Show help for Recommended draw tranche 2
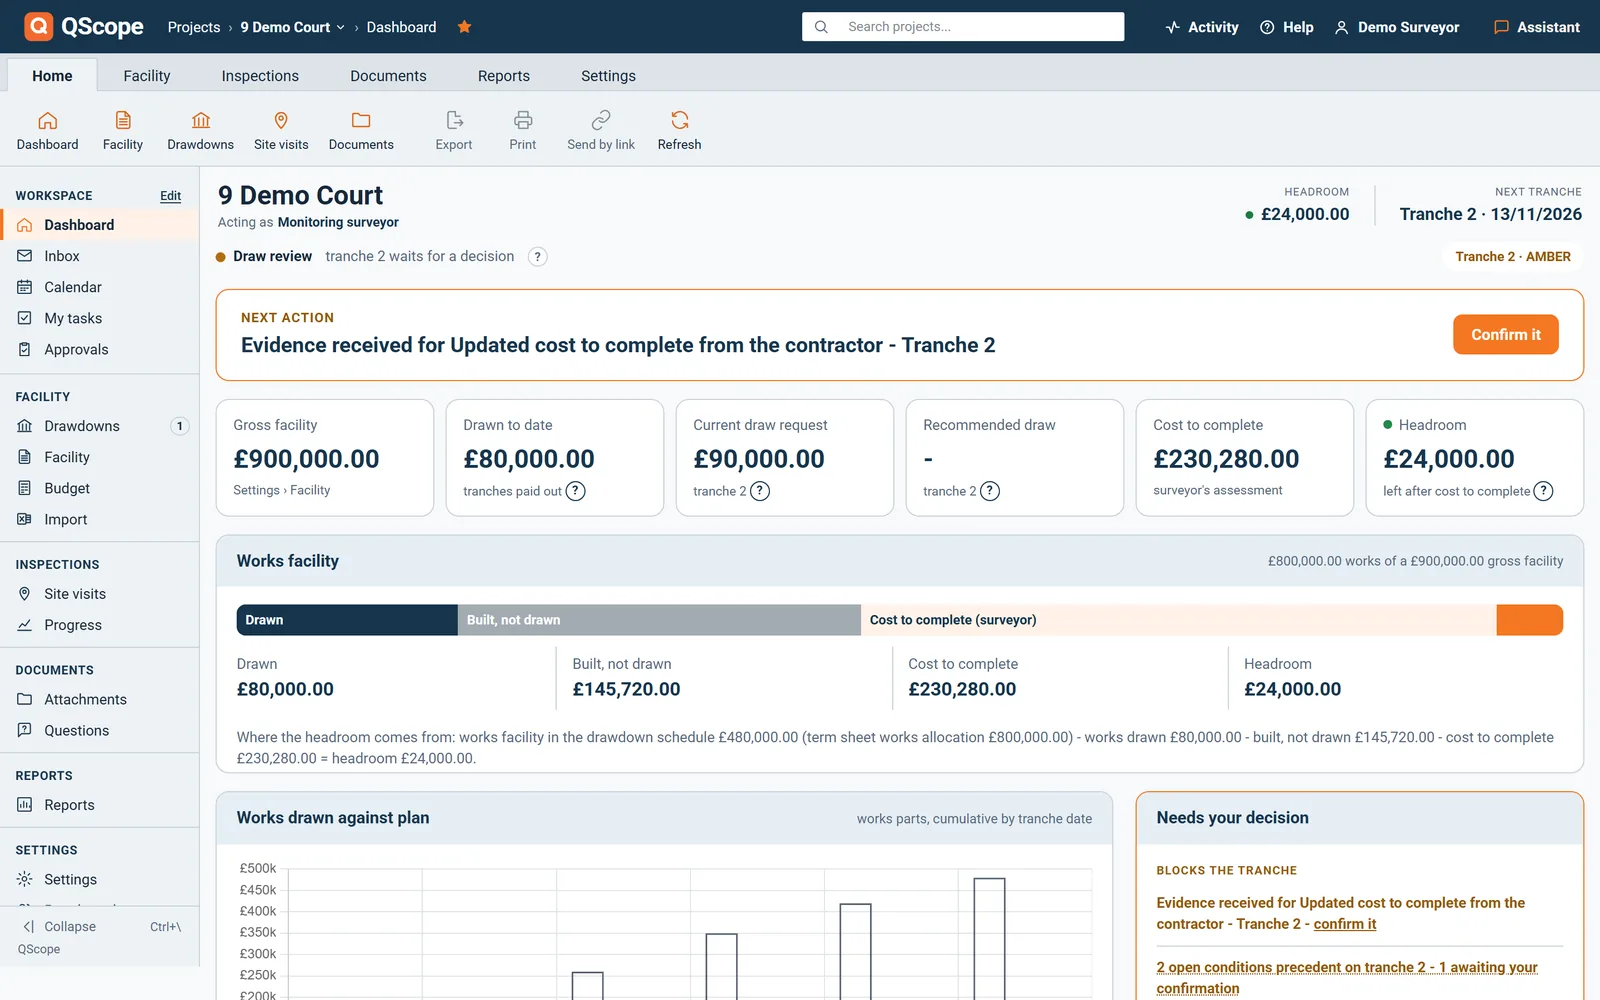1600x1000 pixels. [x=990, y=491]
